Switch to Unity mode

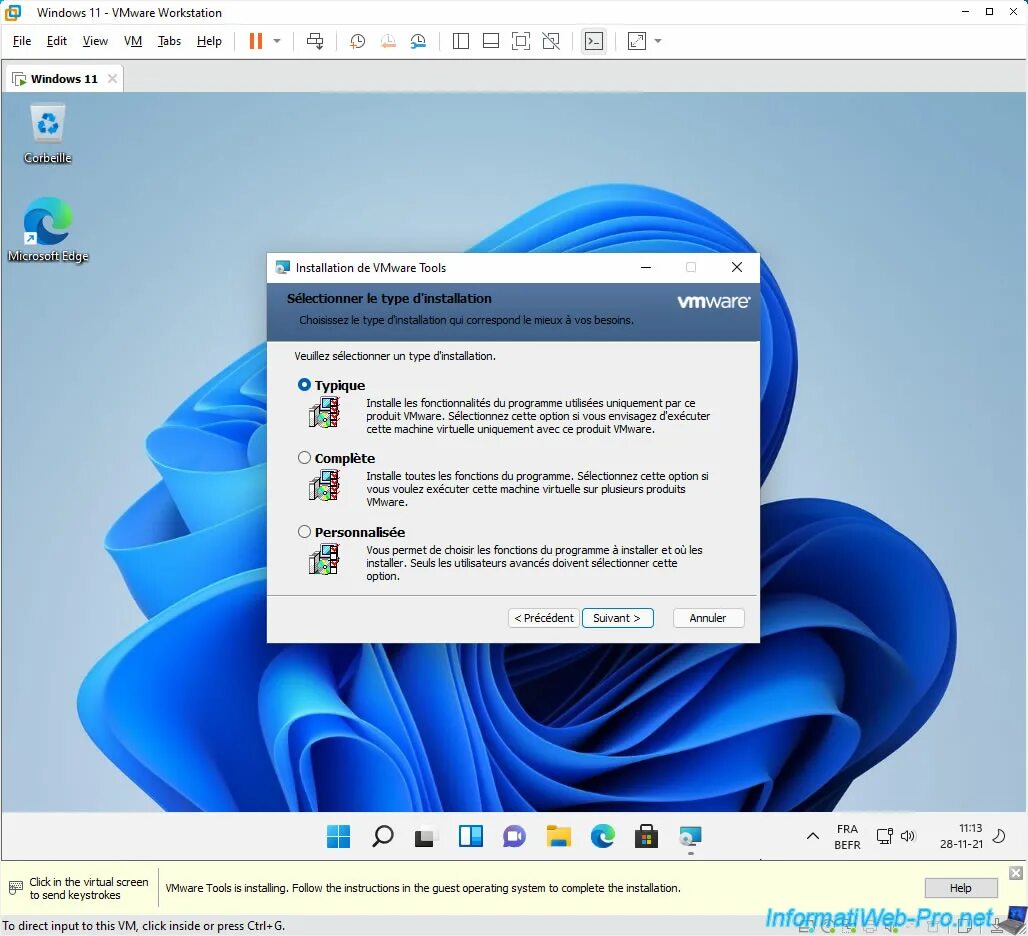tap(551, 41)
